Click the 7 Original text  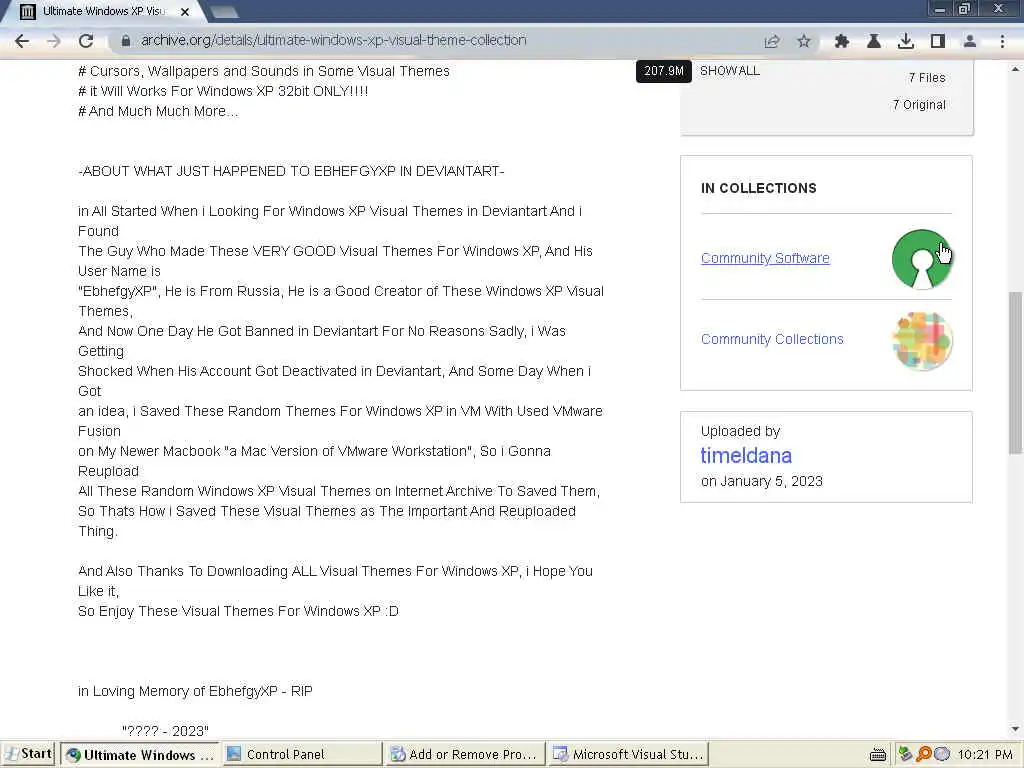tap(919, 104)
